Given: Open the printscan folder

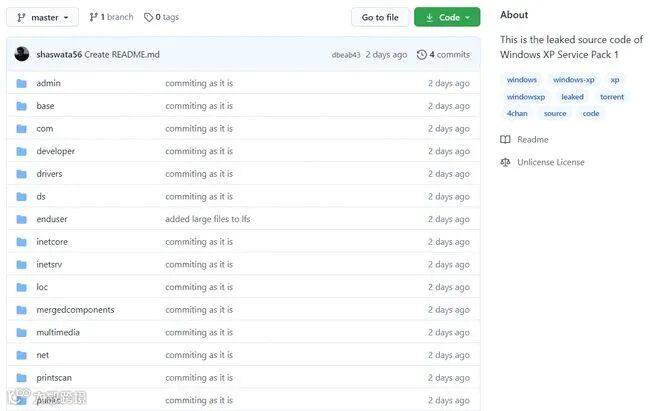Looking at the screenshot, I should point(54,377).
